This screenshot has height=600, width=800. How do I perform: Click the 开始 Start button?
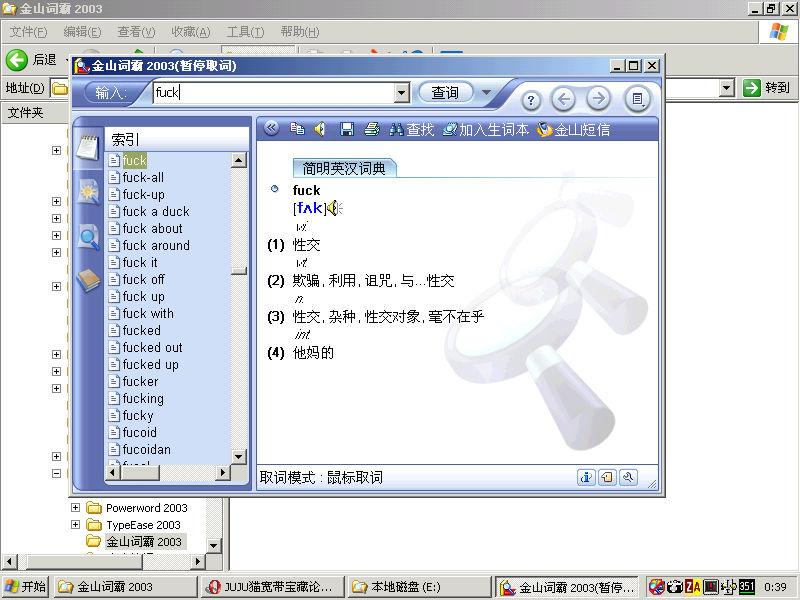[25, 587]
